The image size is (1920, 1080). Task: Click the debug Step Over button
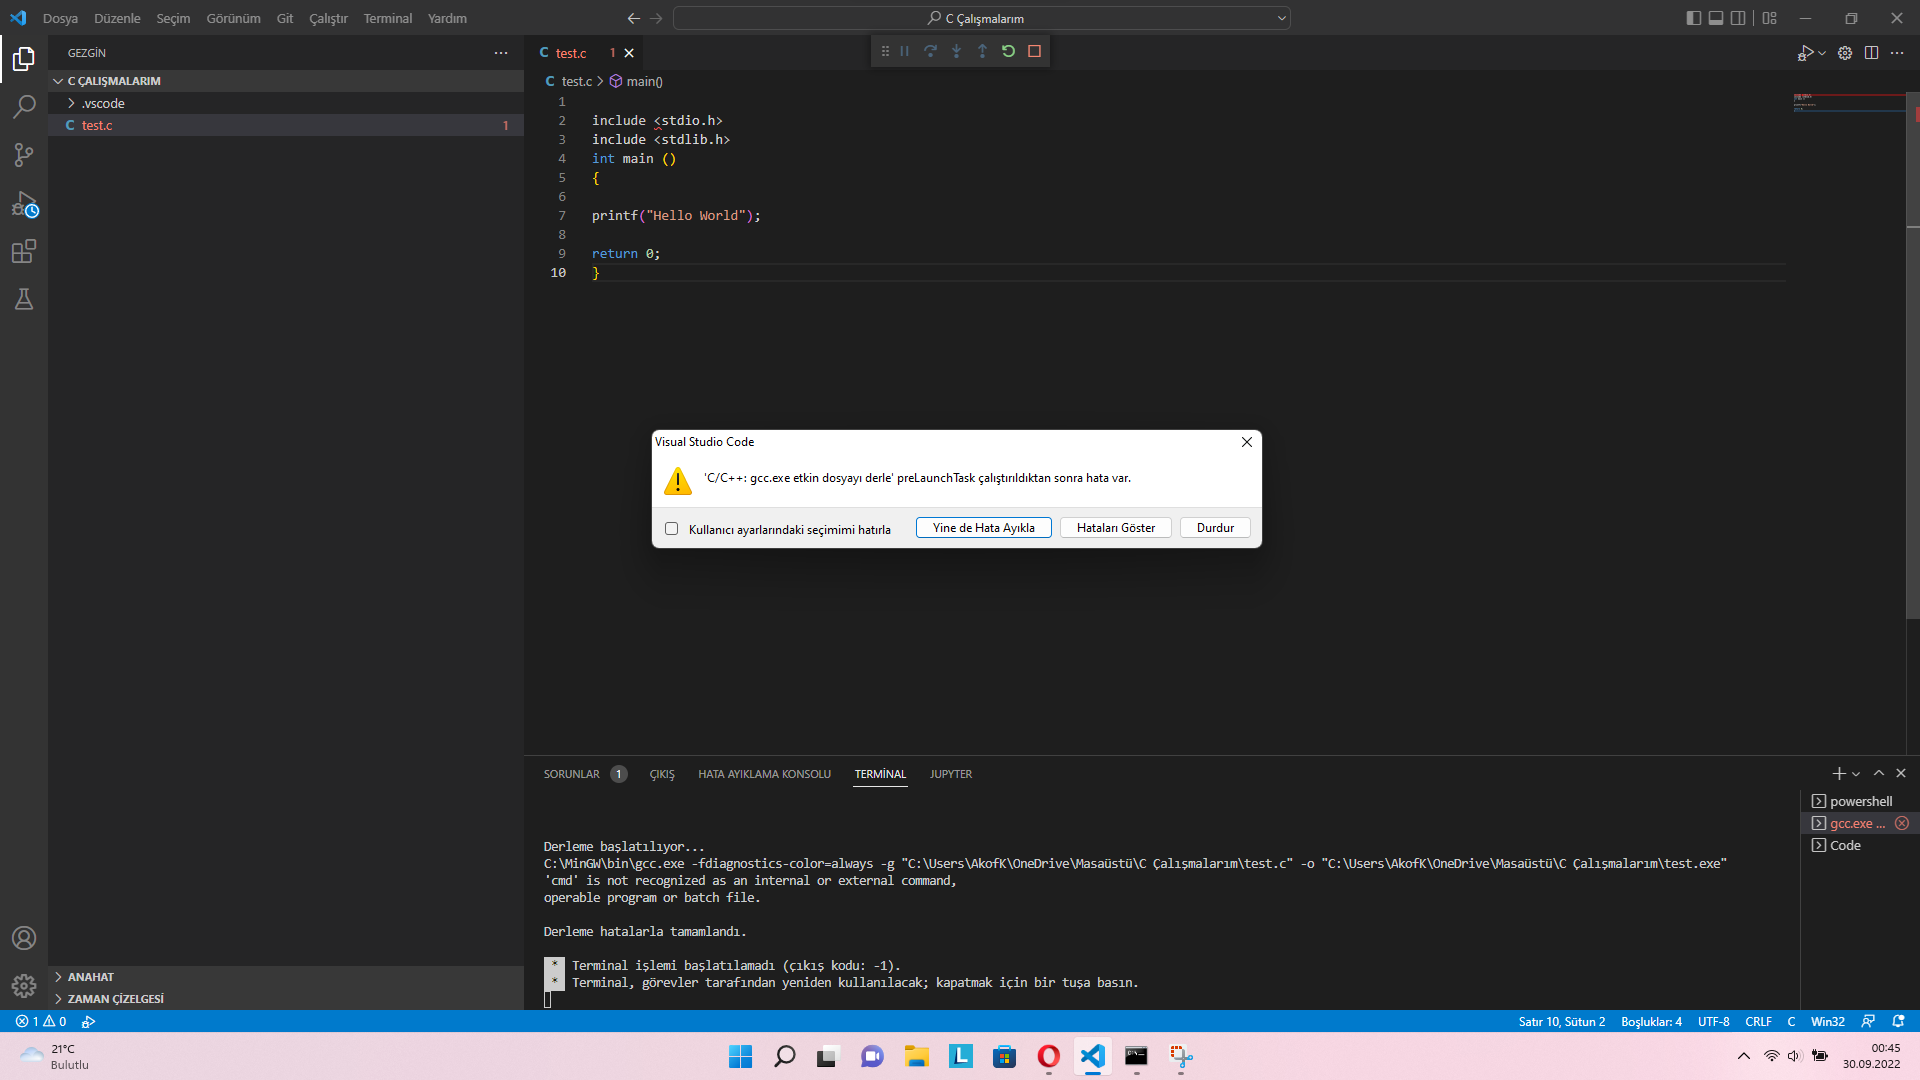coord(930,51)
